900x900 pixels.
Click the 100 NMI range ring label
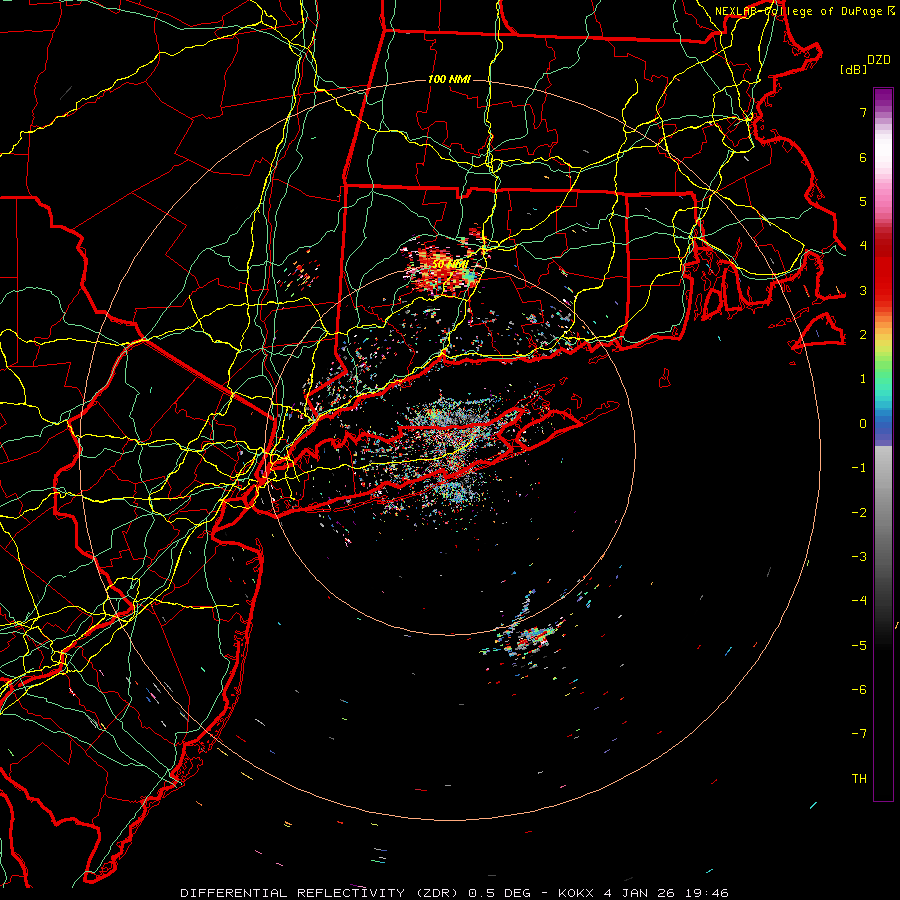click(449, 79)
